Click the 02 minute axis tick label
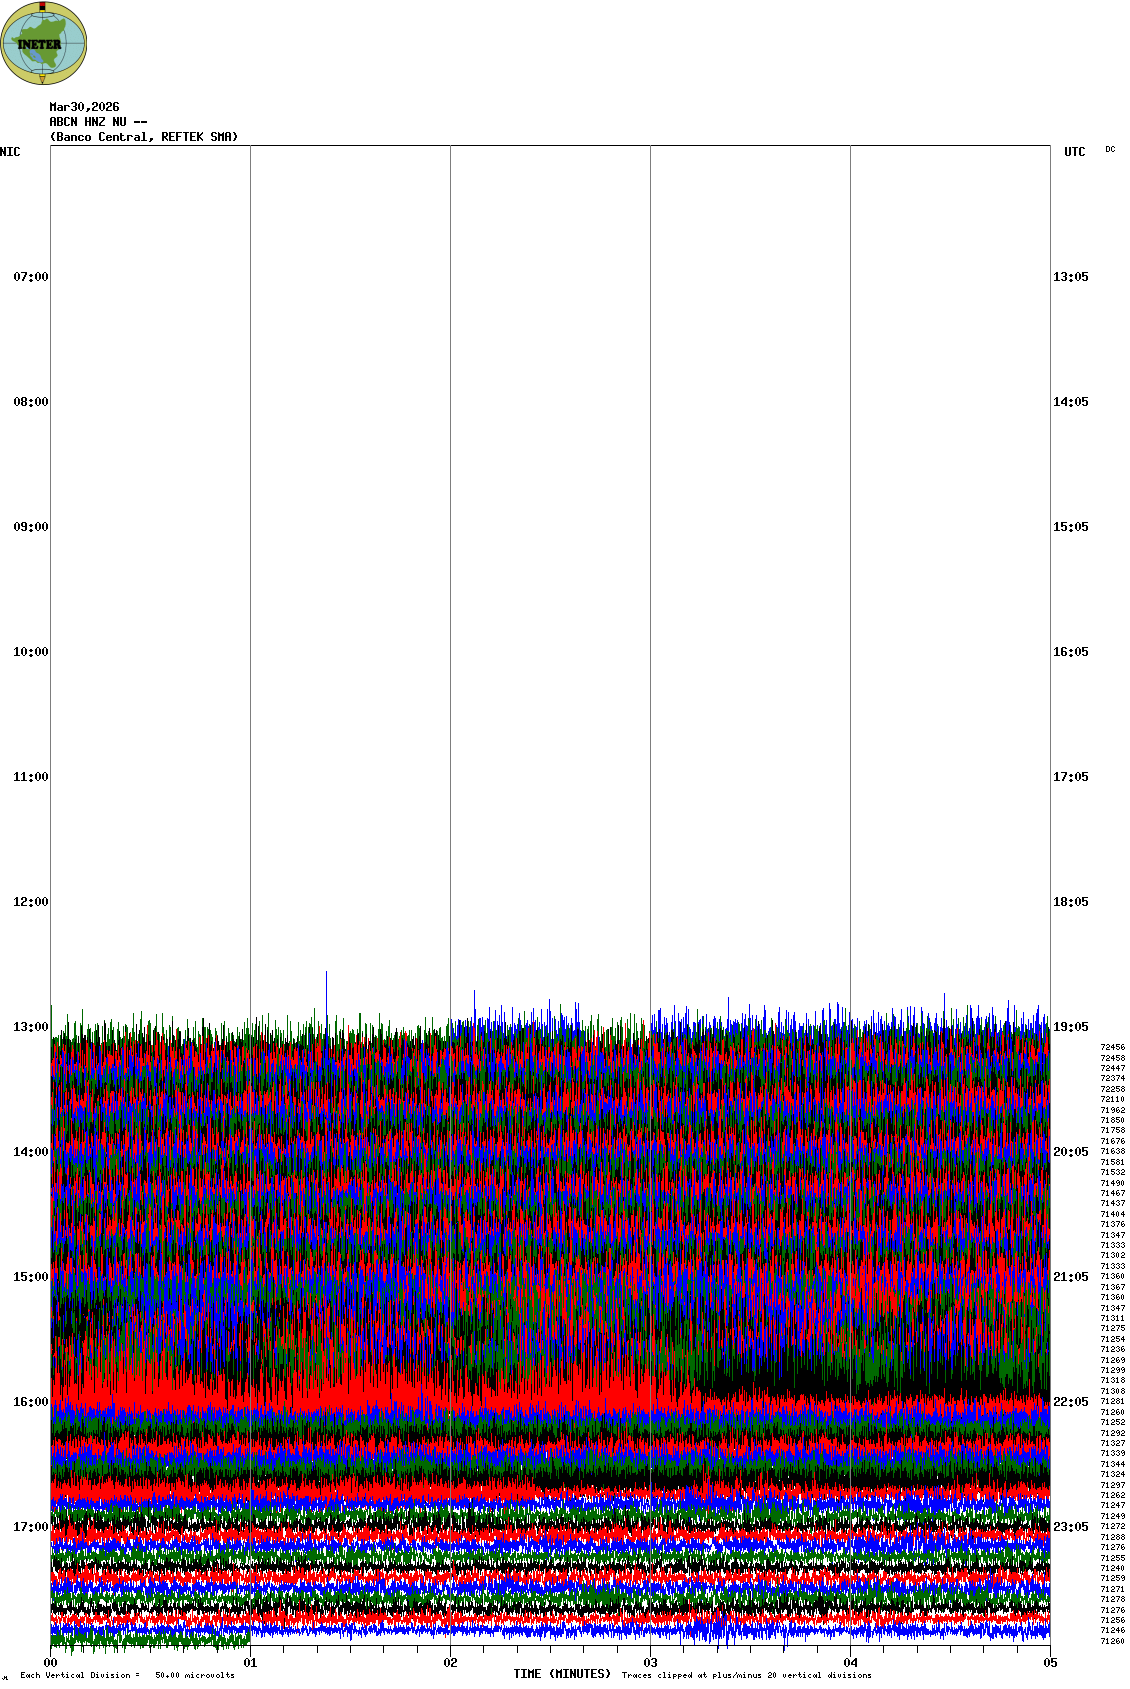 click(451, 1663)
